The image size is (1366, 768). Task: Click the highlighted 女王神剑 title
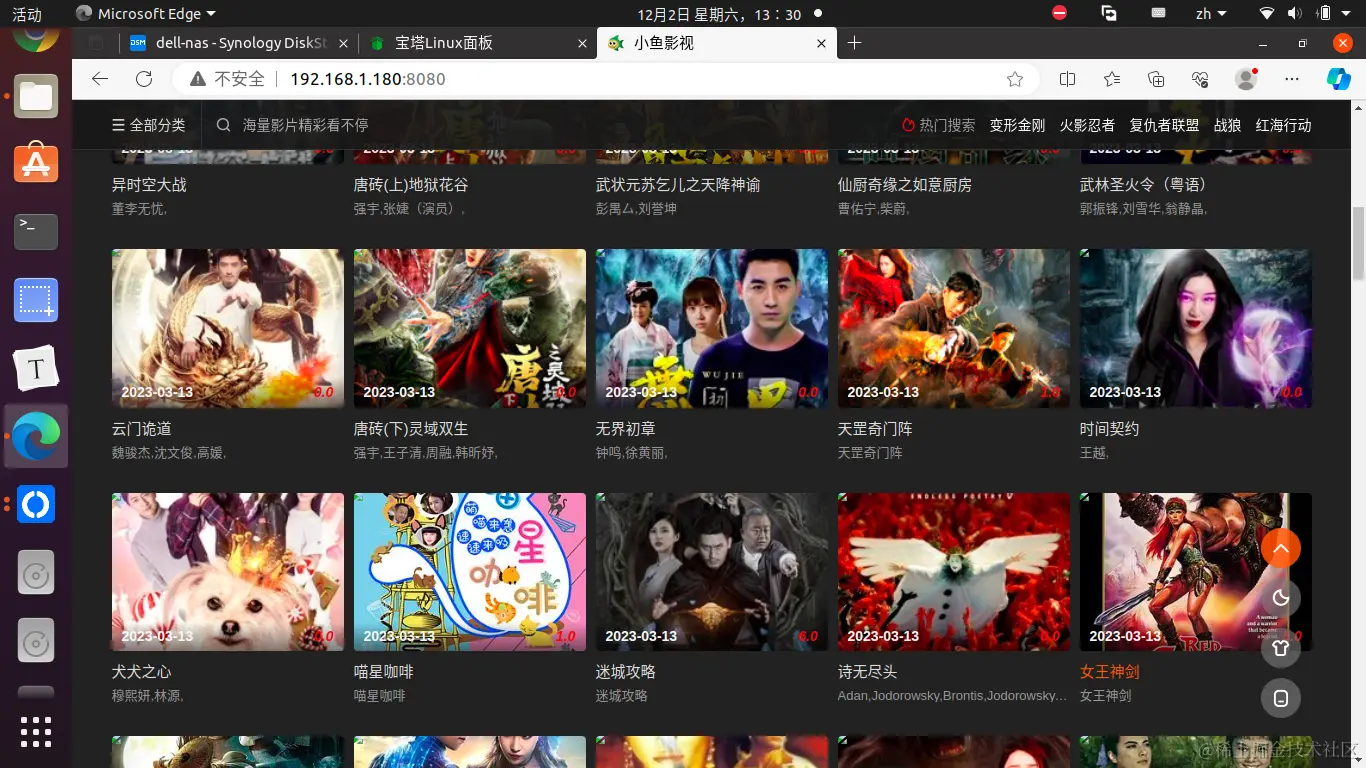tap(1110, 672)
